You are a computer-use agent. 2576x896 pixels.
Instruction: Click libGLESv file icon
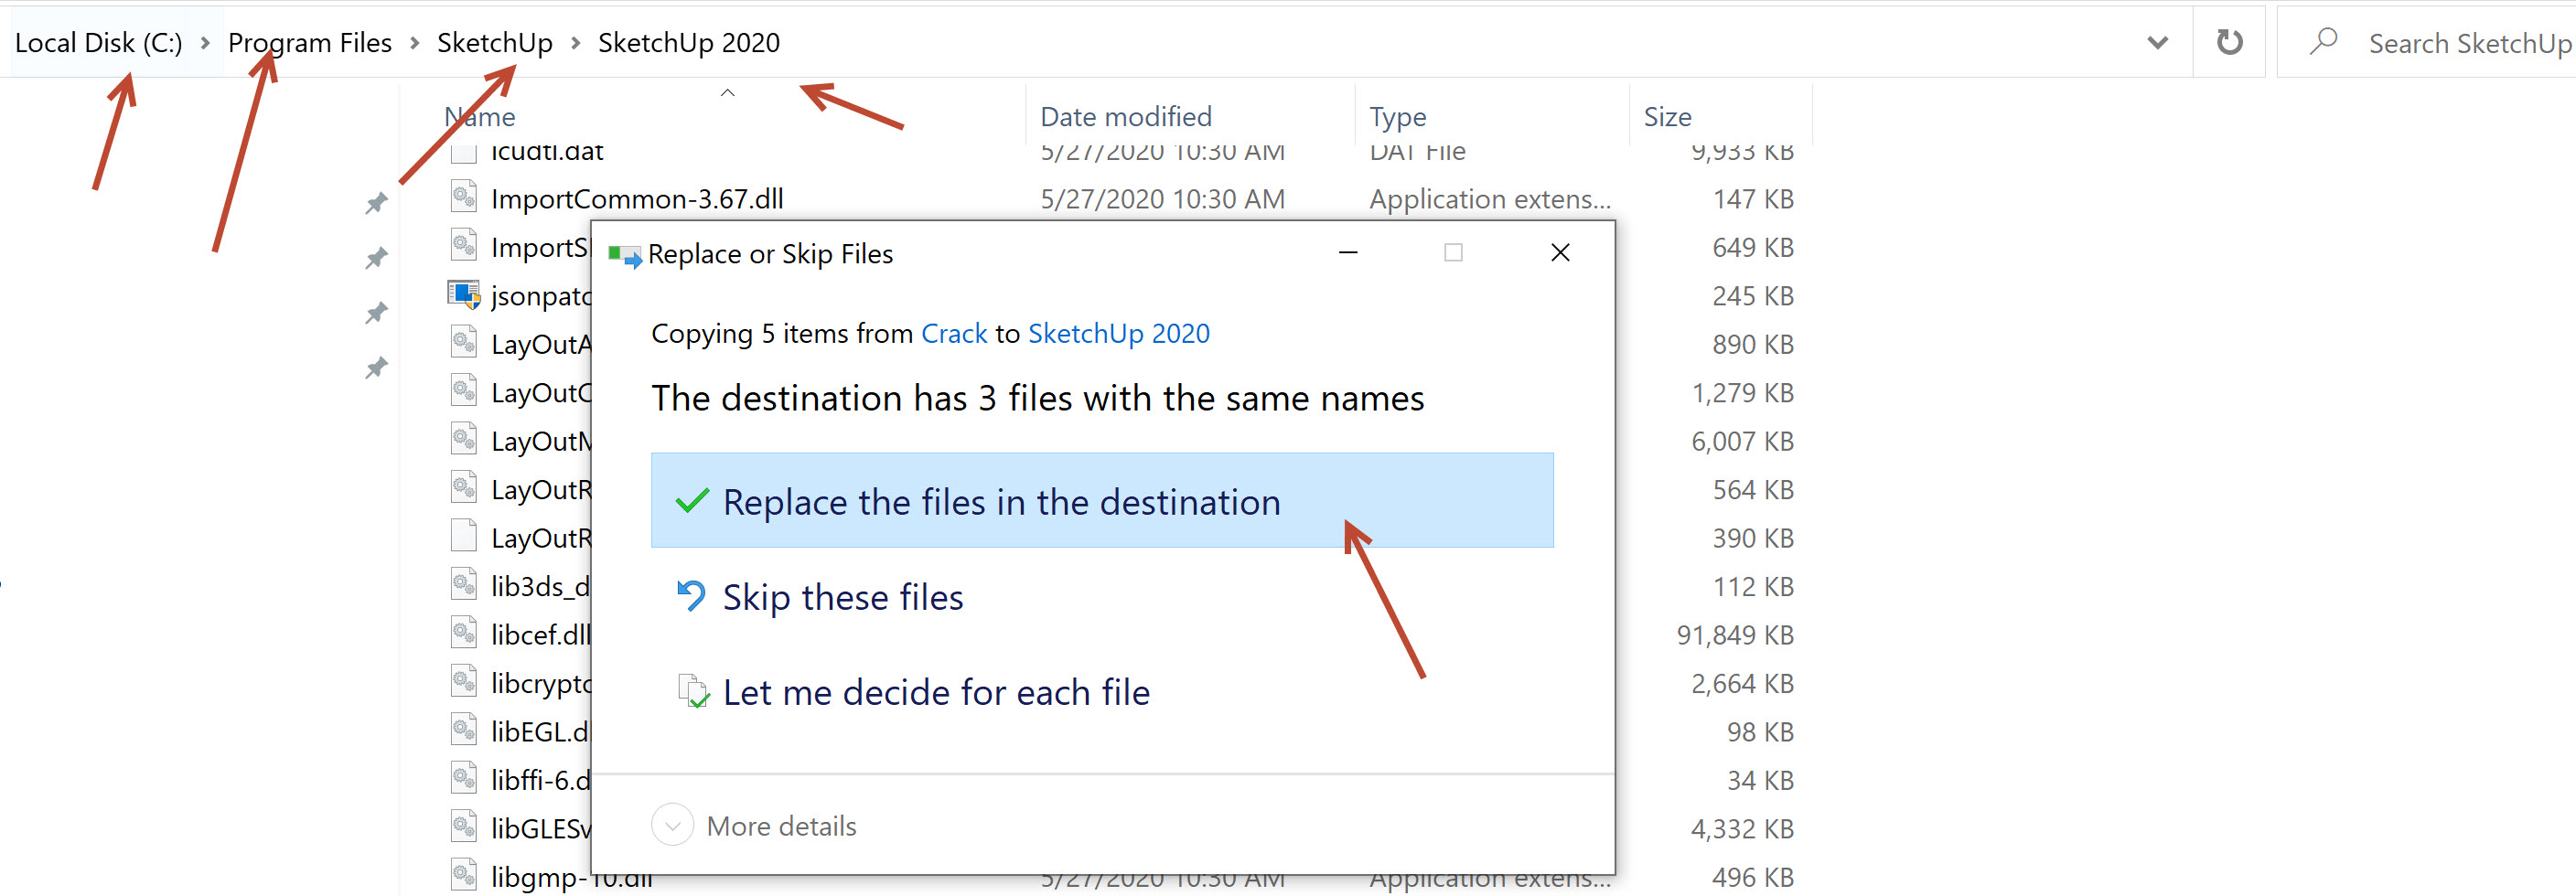click(x=463, y=827)
